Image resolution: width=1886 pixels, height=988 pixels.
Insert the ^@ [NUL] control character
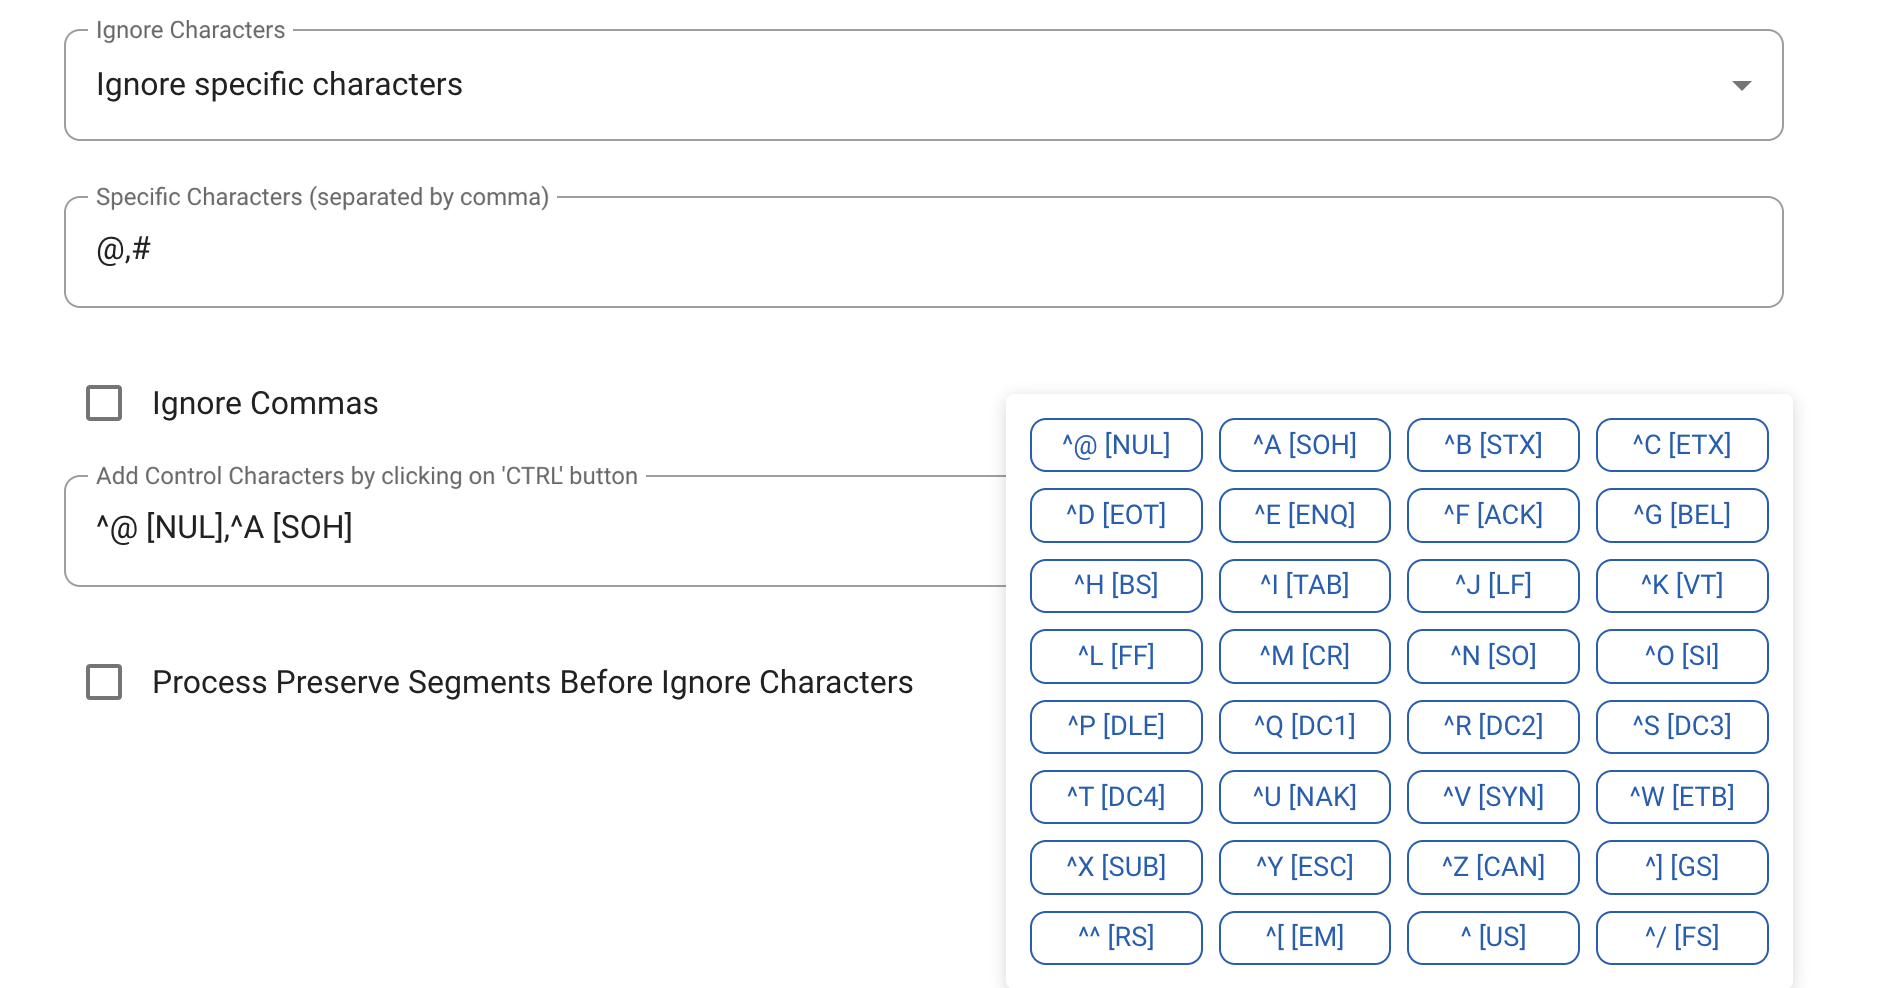click(1115, 444)
